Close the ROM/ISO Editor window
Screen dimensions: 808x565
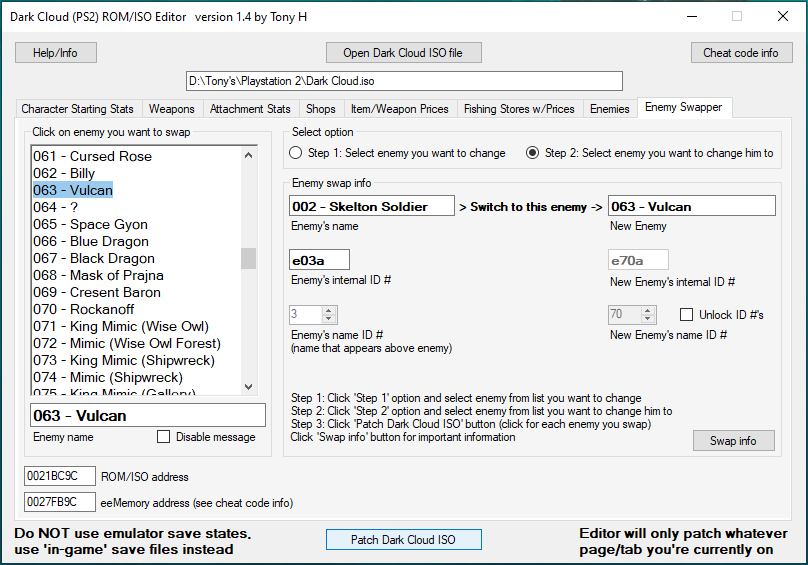tap(783, 16)
